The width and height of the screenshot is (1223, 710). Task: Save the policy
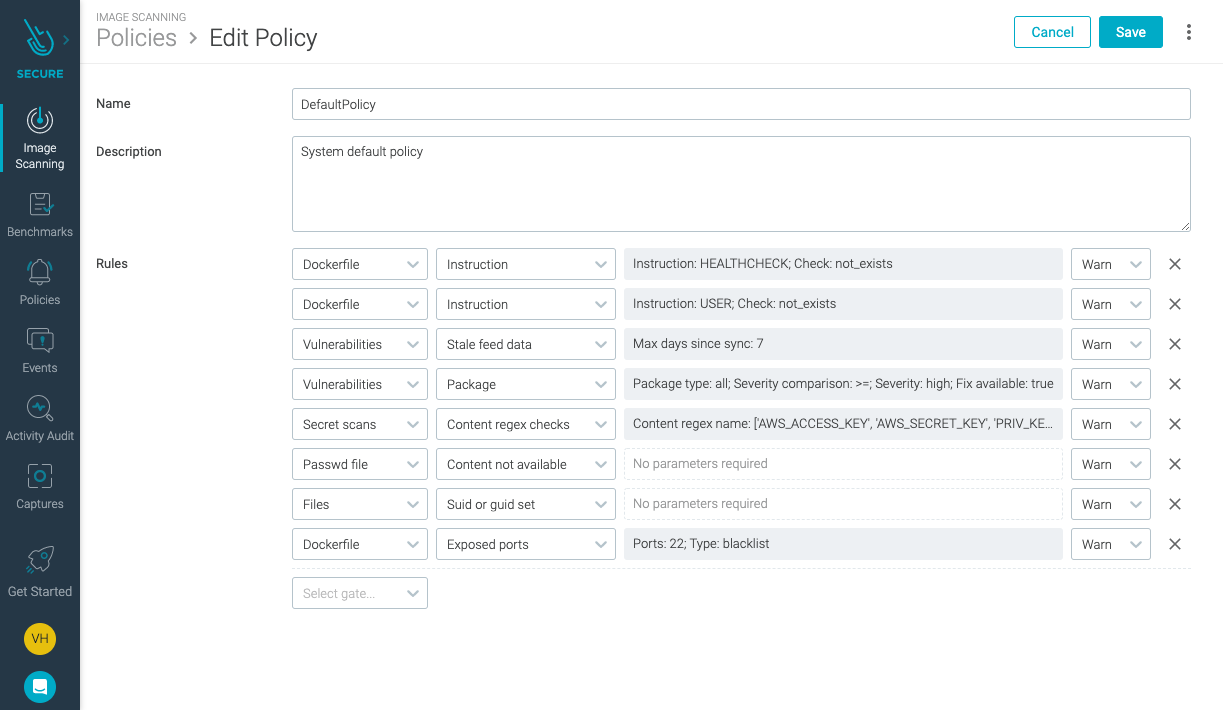(x=1131, y=32)
